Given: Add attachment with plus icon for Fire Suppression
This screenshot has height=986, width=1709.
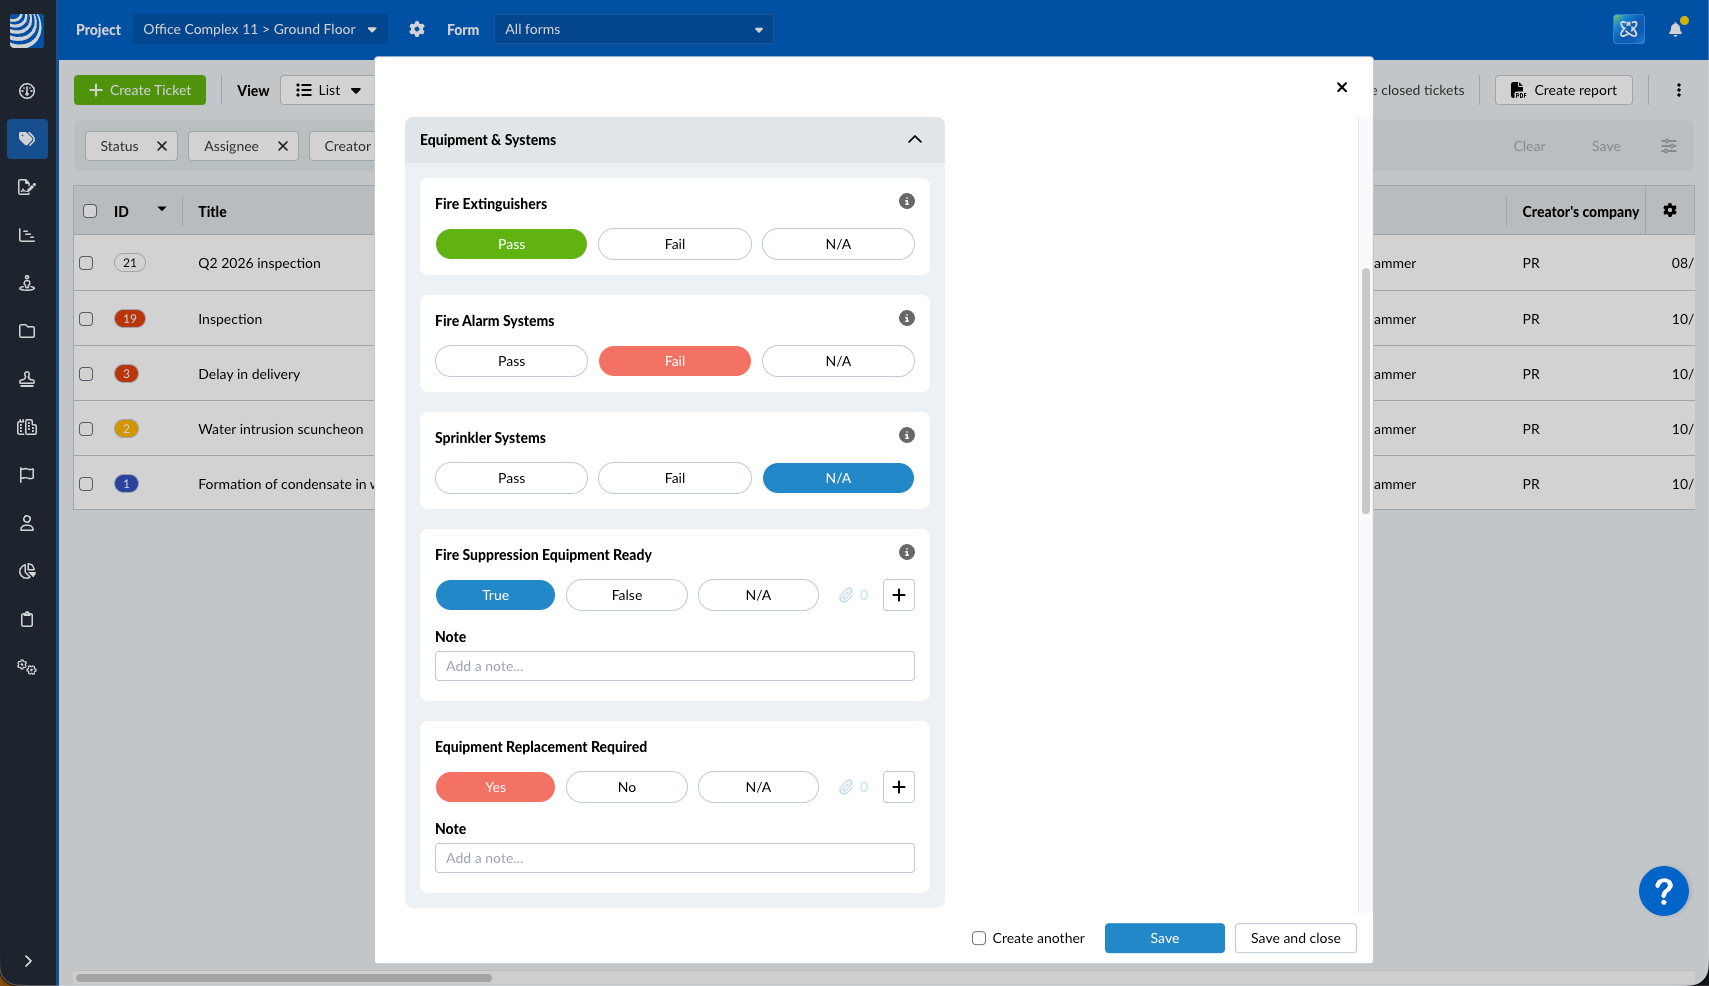Looking at the screenshot, I should (898, 595).
